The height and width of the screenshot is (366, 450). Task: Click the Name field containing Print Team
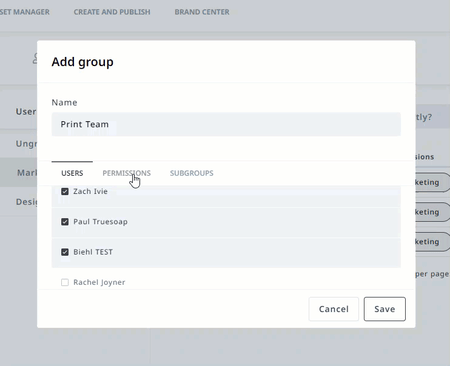(x=226, y=124)
